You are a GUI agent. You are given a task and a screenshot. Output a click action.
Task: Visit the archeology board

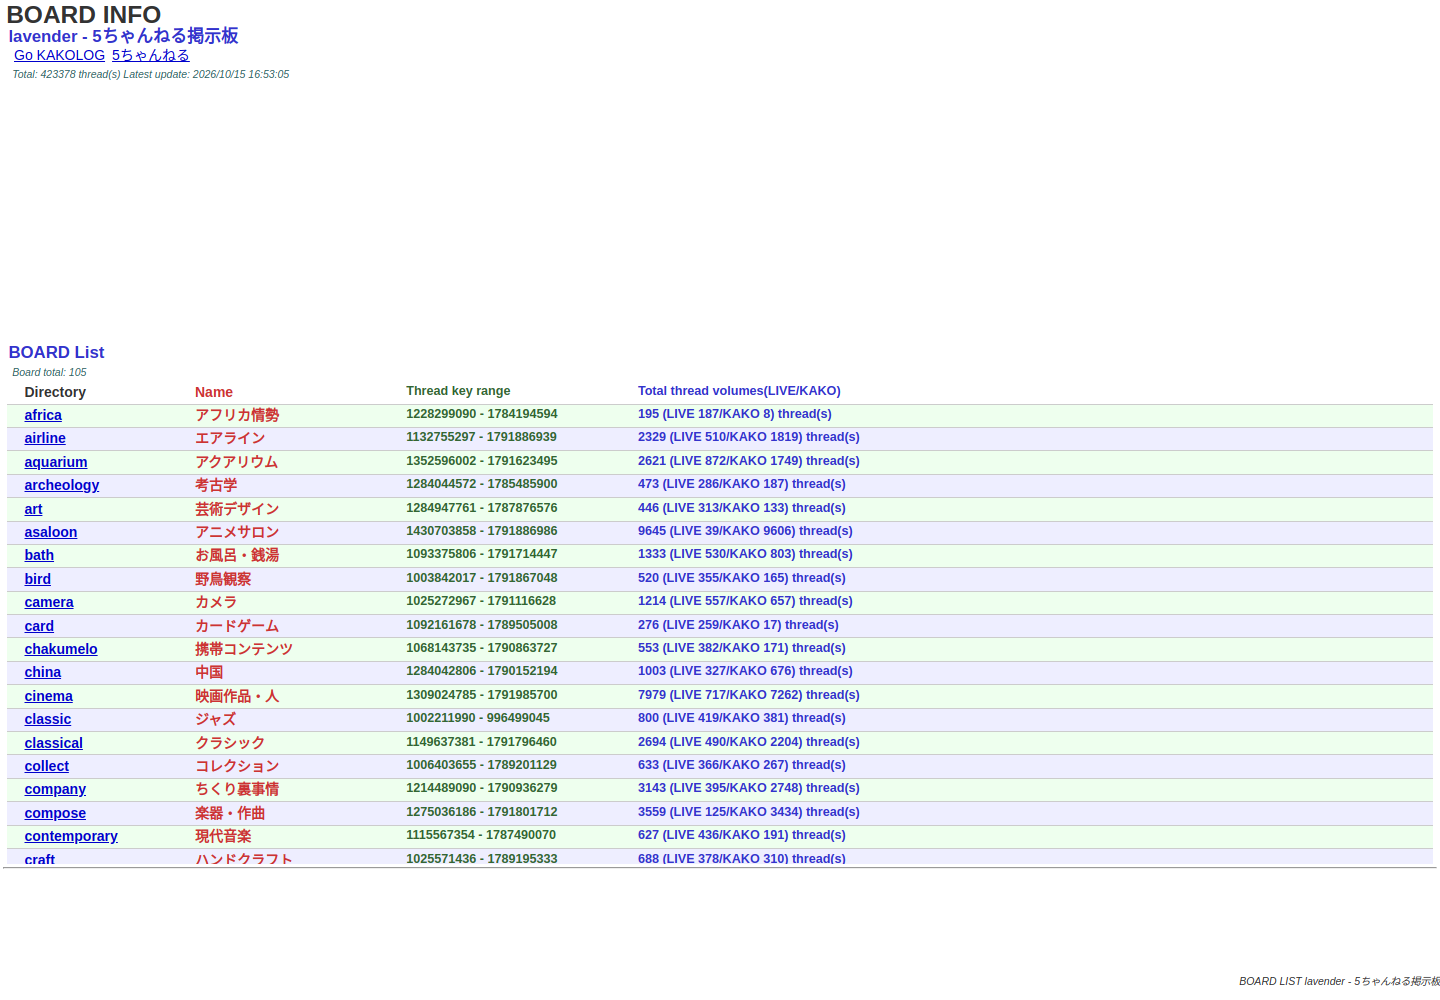tap(62, 485)
